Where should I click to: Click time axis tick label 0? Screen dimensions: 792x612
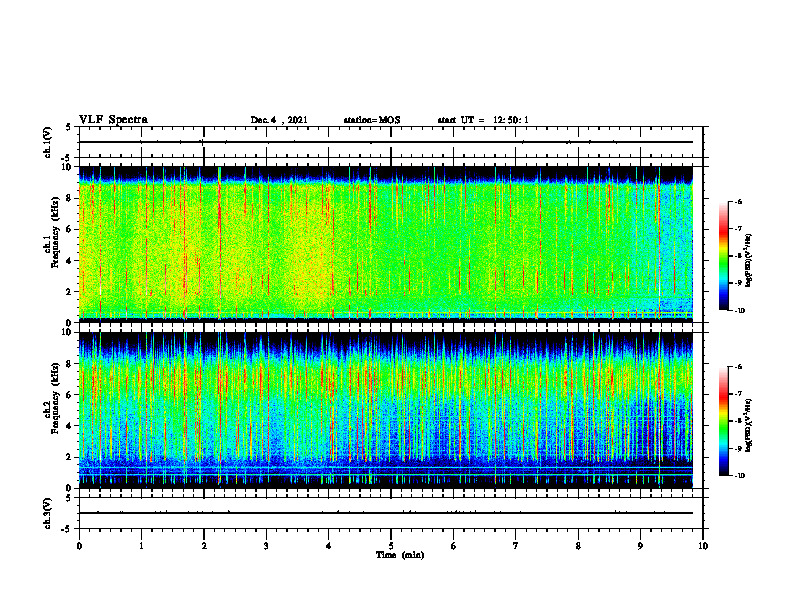[x=79, y=546]
